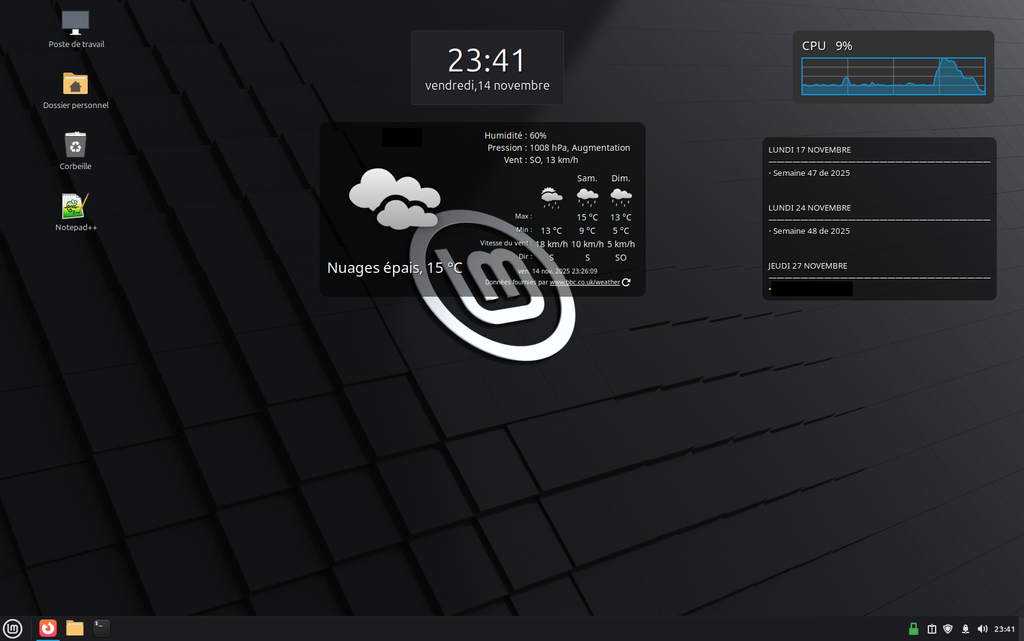The height and width of the screenshot is (641, 1024).
Task: Click the Sam. forecast weather icon
Action: pyautogui.click(x=587, y=196)
